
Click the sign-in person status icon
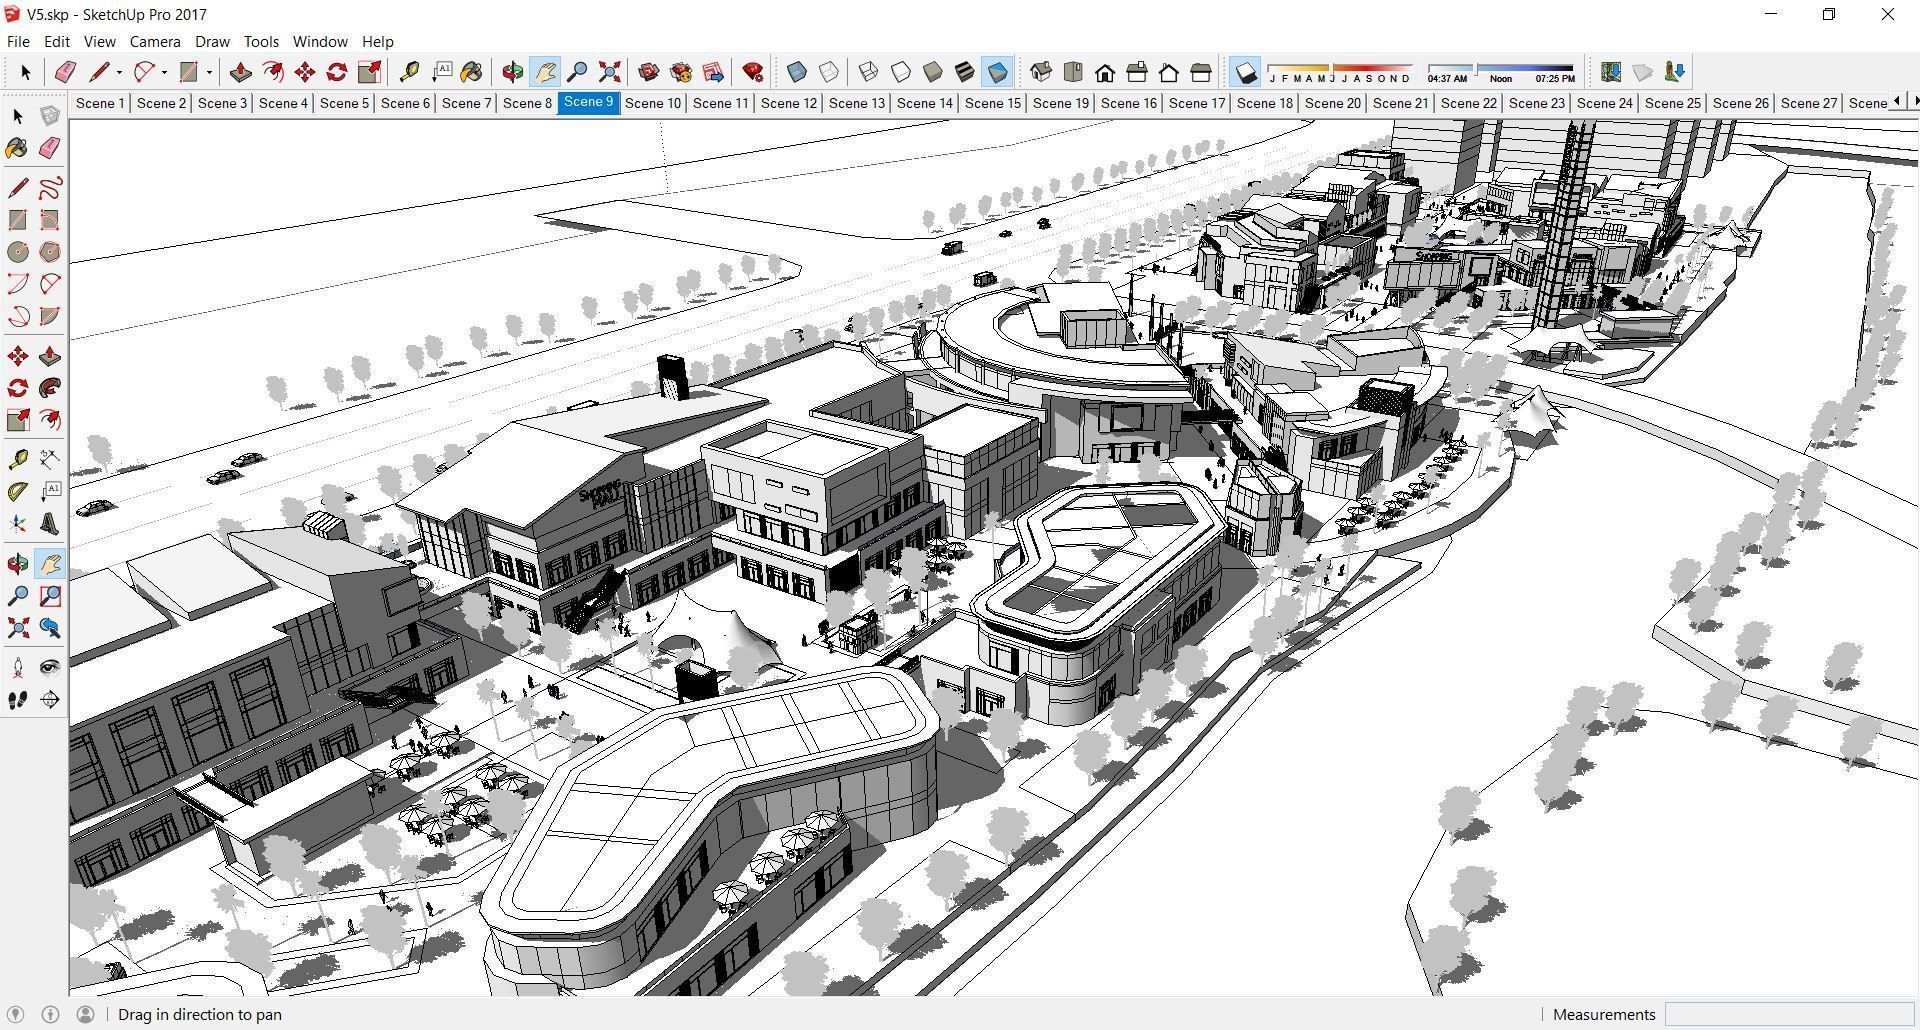85,1014
